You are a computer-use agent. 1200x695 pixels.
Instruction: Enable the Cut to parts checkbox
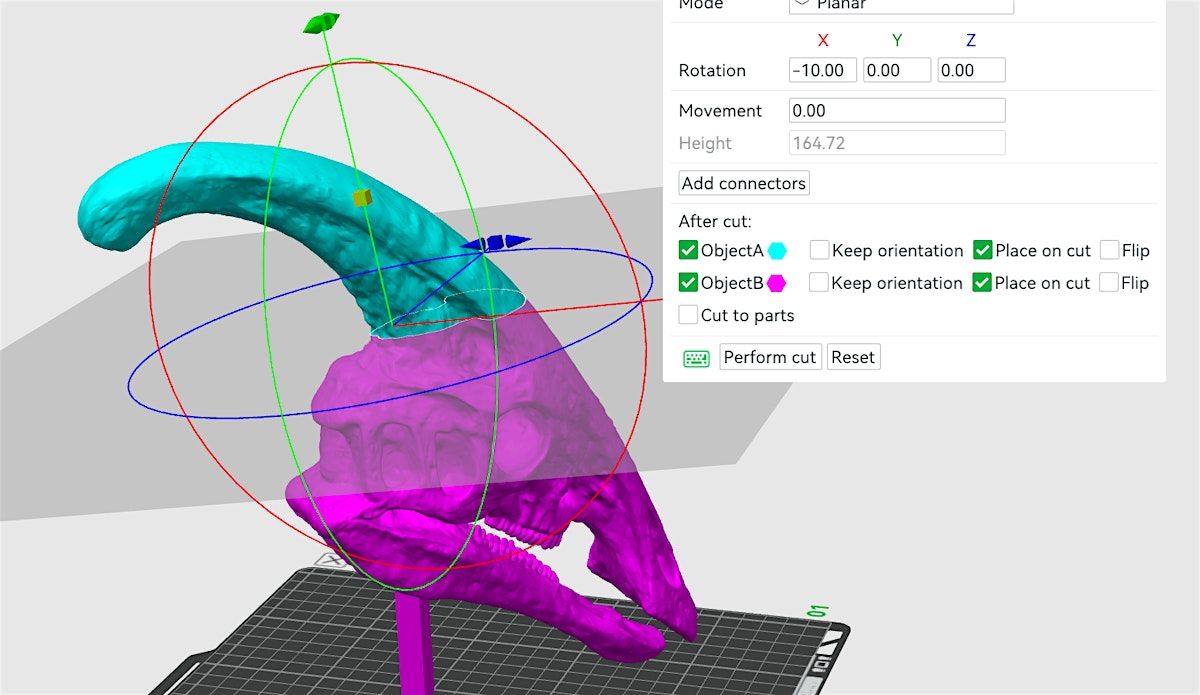pyautogui.click(x=688, y=315)
